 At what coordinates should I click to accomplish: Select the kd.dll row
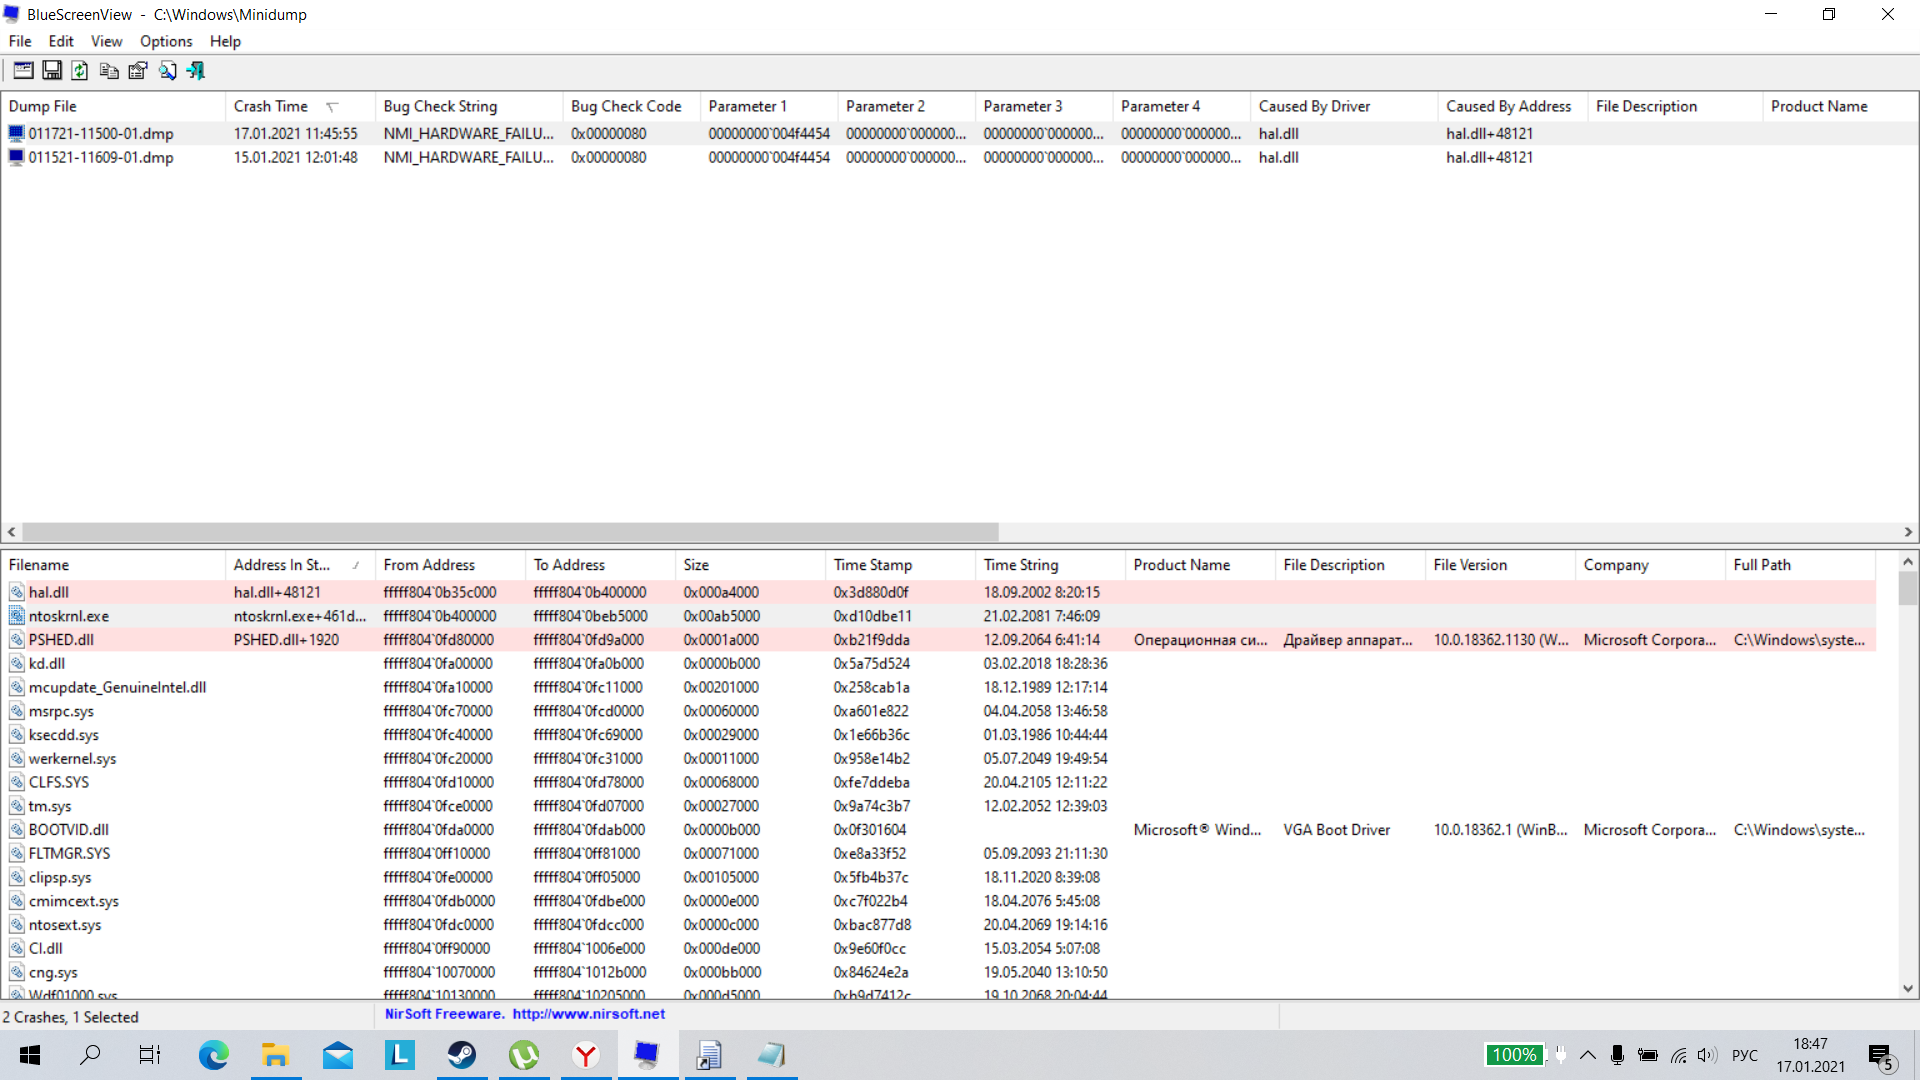tap(938, 663)
